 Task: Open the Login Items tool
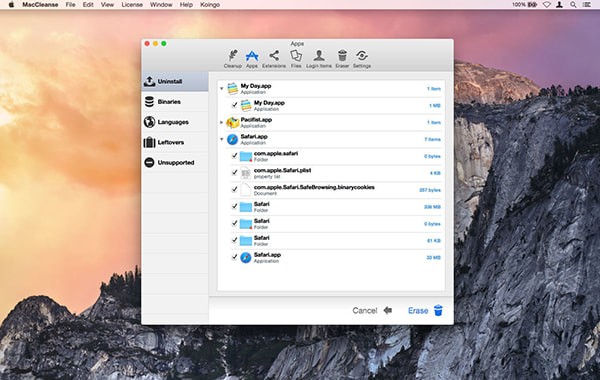point(318,59)
